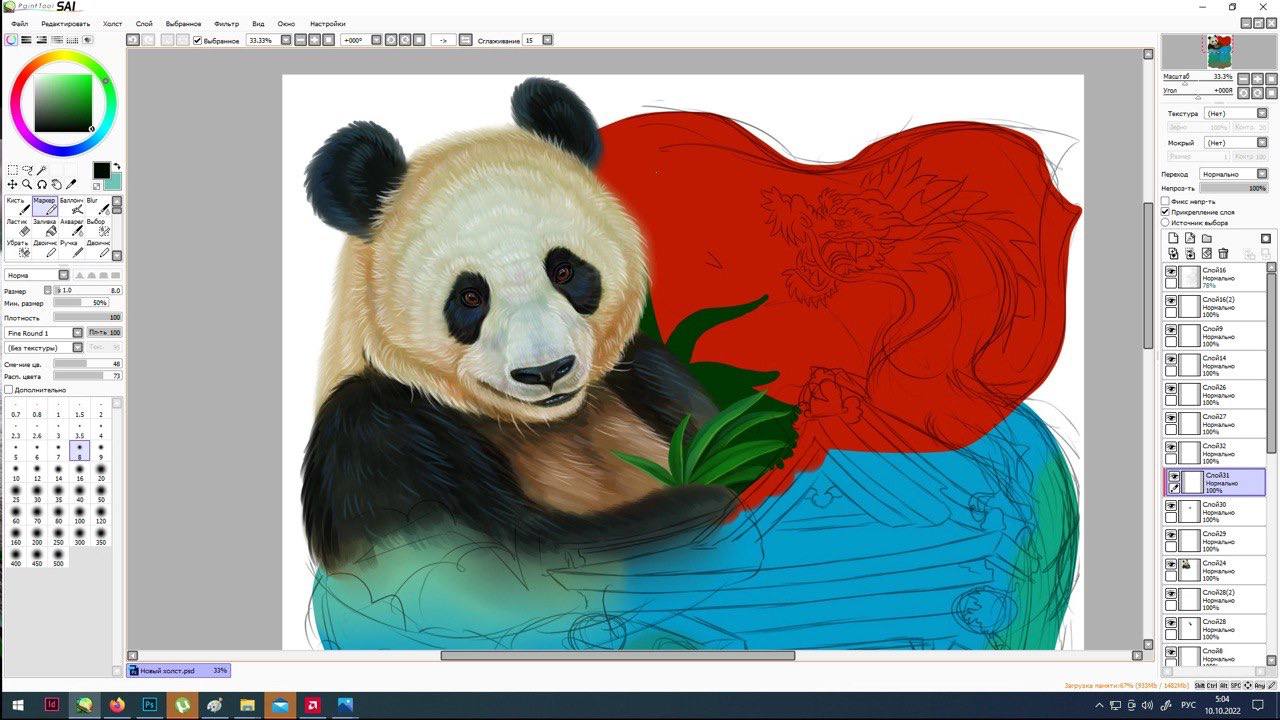Viewport: 1280px width, 720px height.
Task: Activate the rotate canvas tool
Action: (42, 185)
